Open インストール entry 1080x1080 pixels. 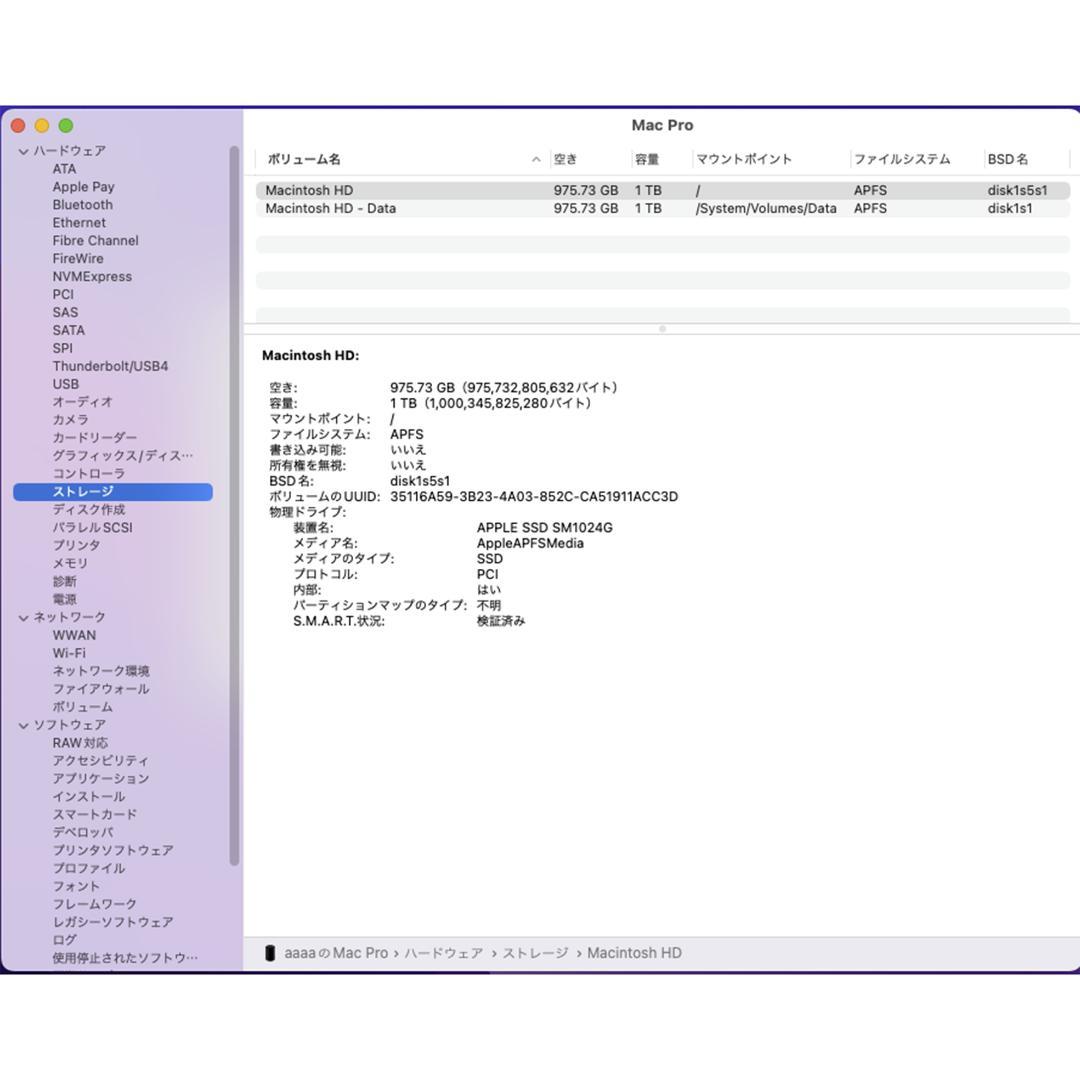(x=88, y=796)
